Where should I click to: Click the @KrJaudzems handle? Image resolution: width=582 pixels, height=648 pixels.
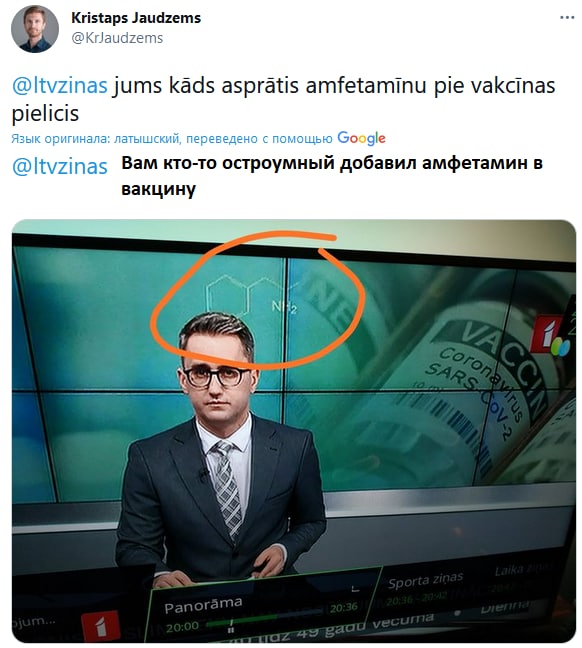(117, 38)
